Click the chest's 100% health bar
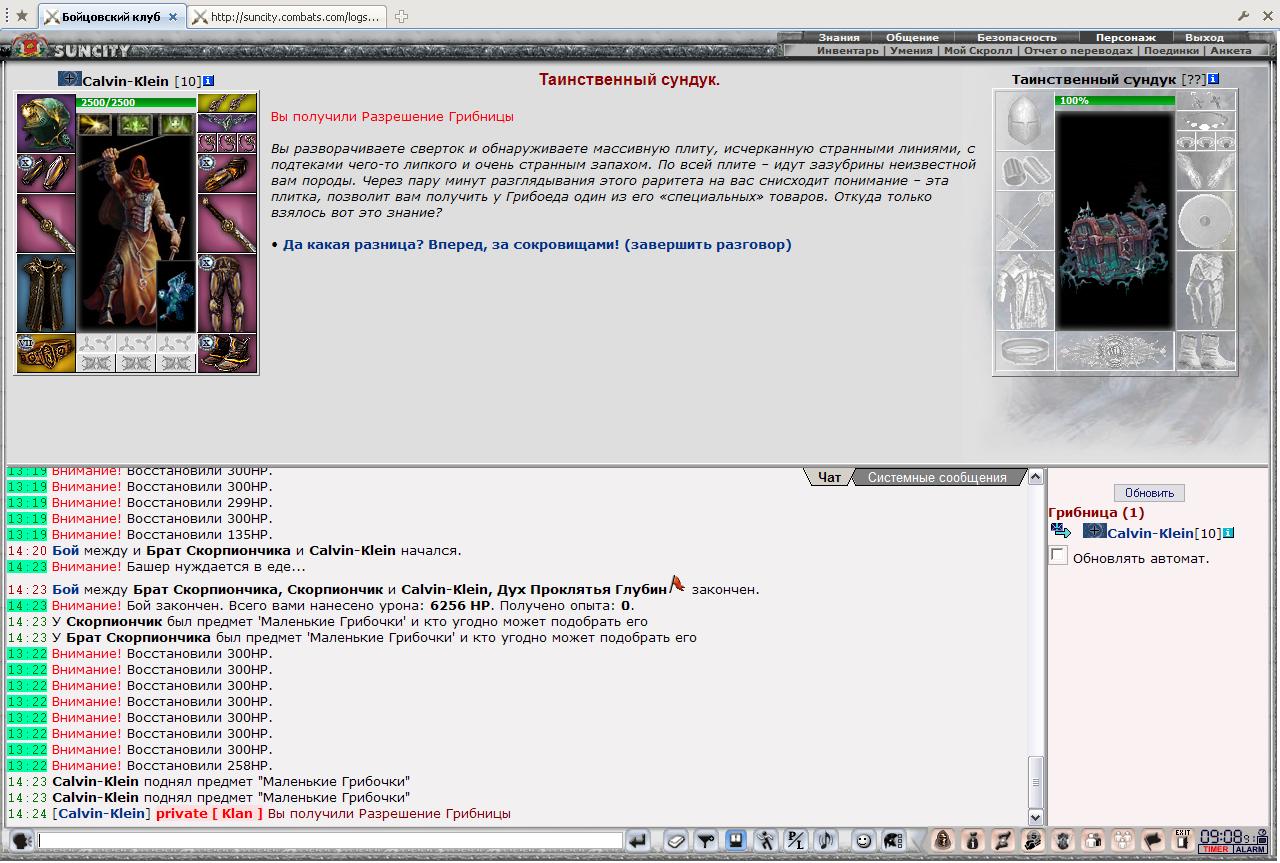 click(1115, 101)
